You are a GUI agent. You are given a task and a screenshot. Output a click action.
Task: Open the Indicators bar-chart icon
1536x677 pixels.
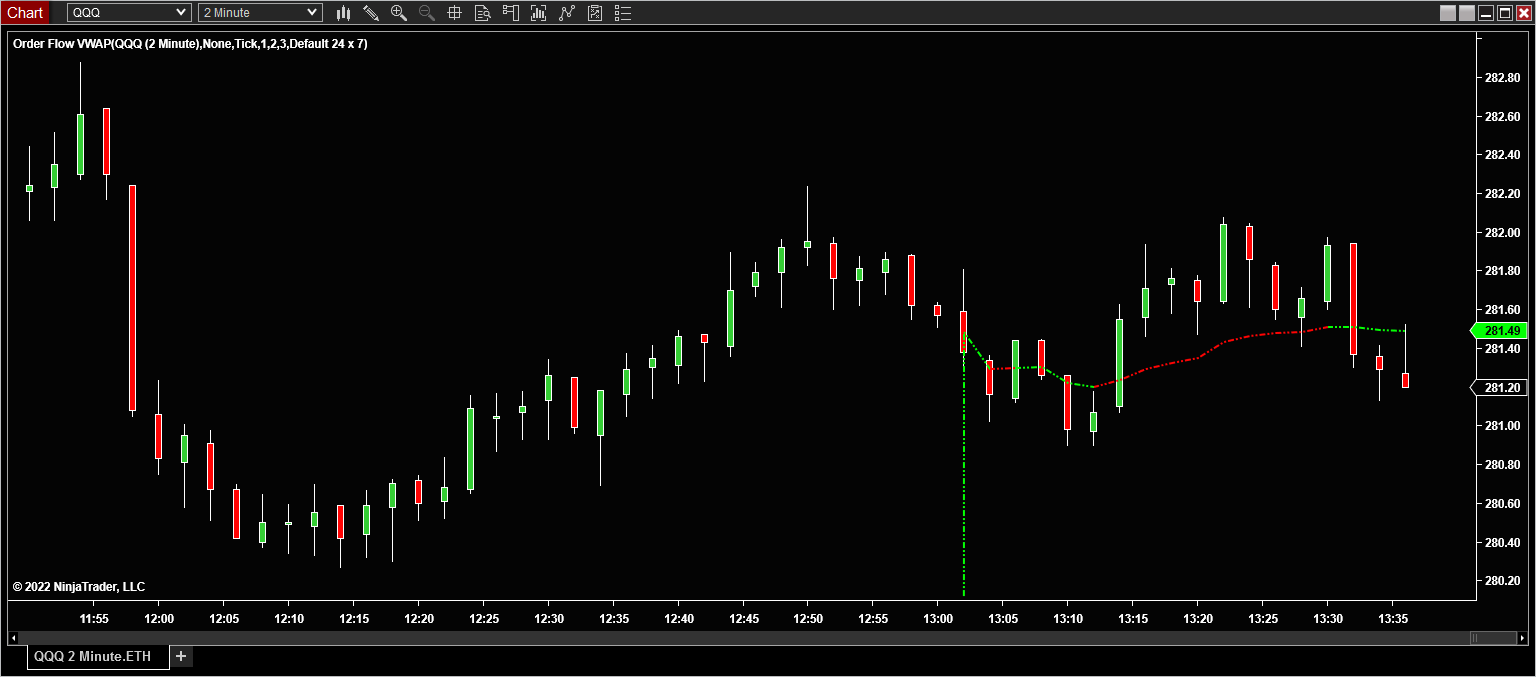tap(539, 13)
